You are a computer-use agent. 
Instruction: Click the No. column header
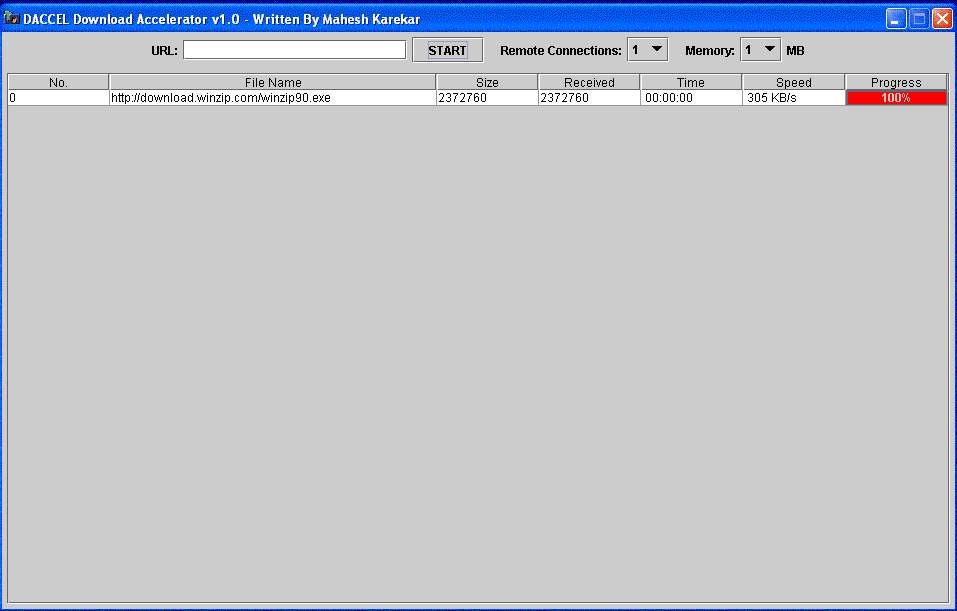point(59,82)
